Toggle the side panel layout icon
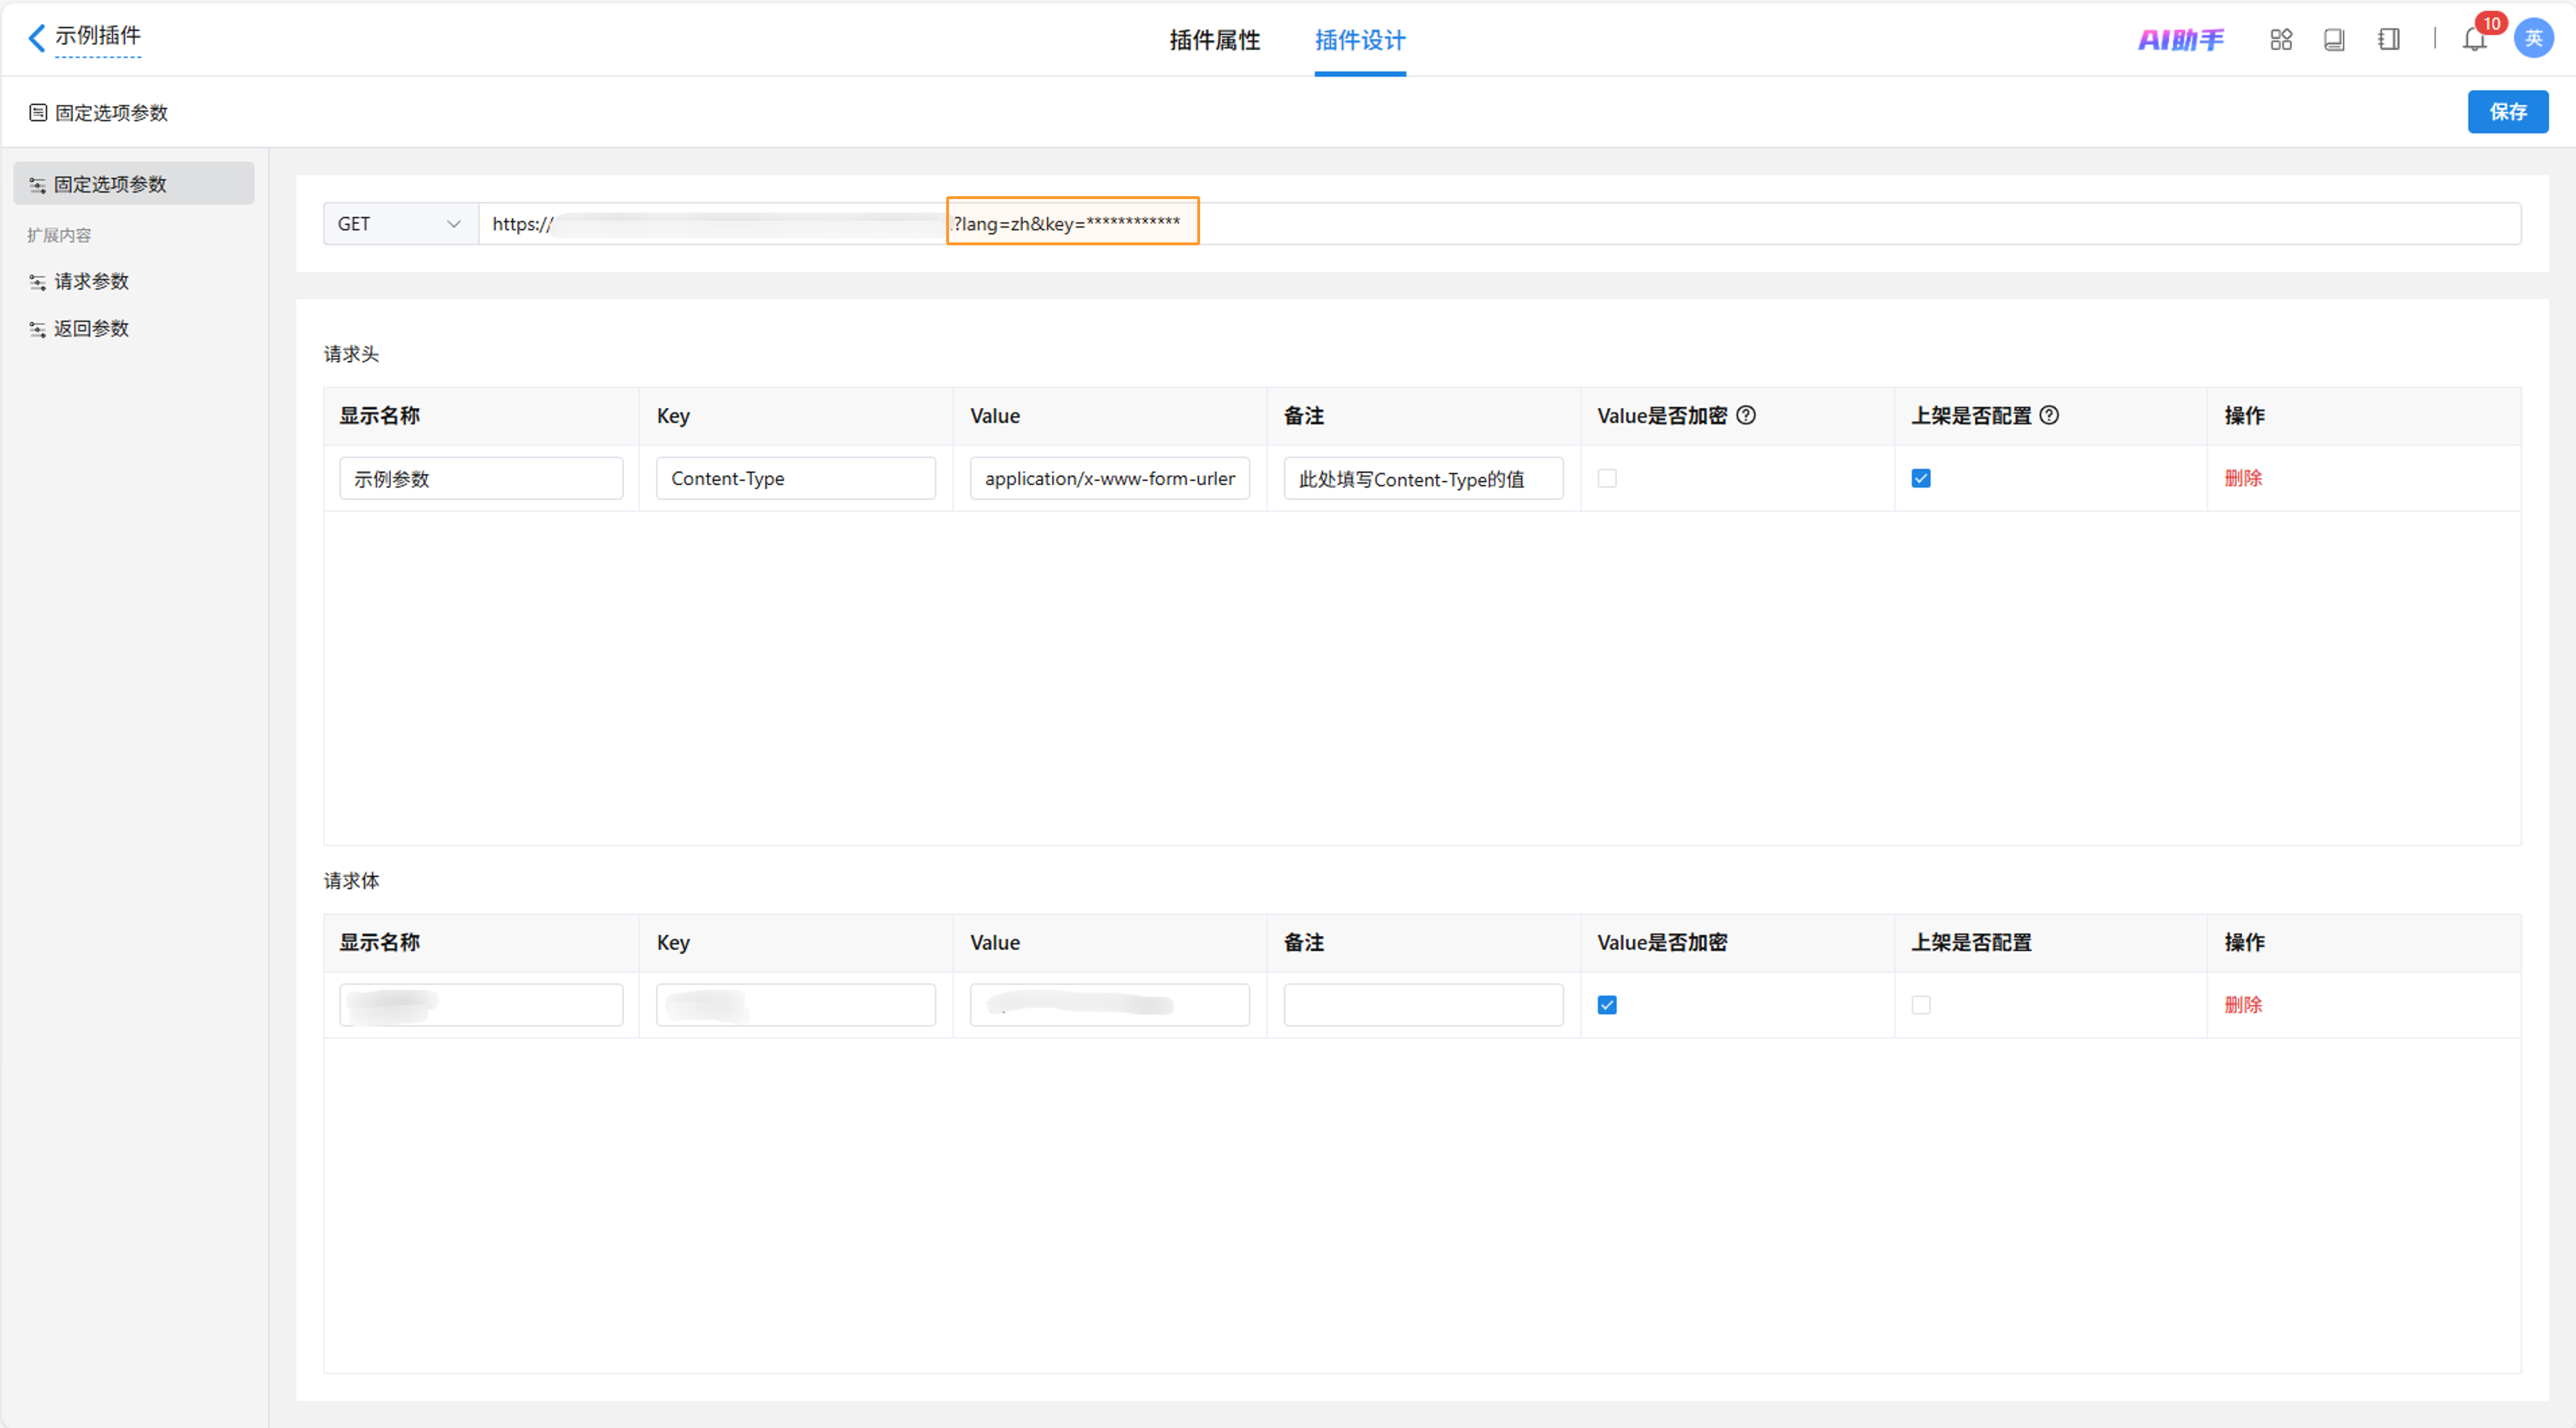The image size is (2576, 1428). pyautogui.click(x=2389, y=40)
